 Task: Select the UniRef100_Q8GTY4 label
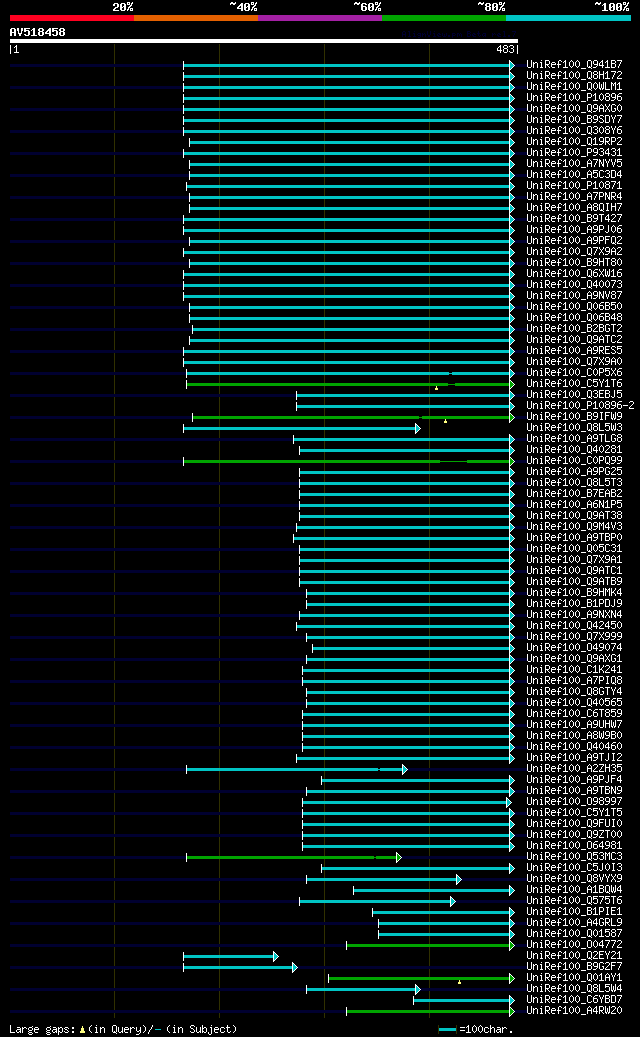pos(574,692)
